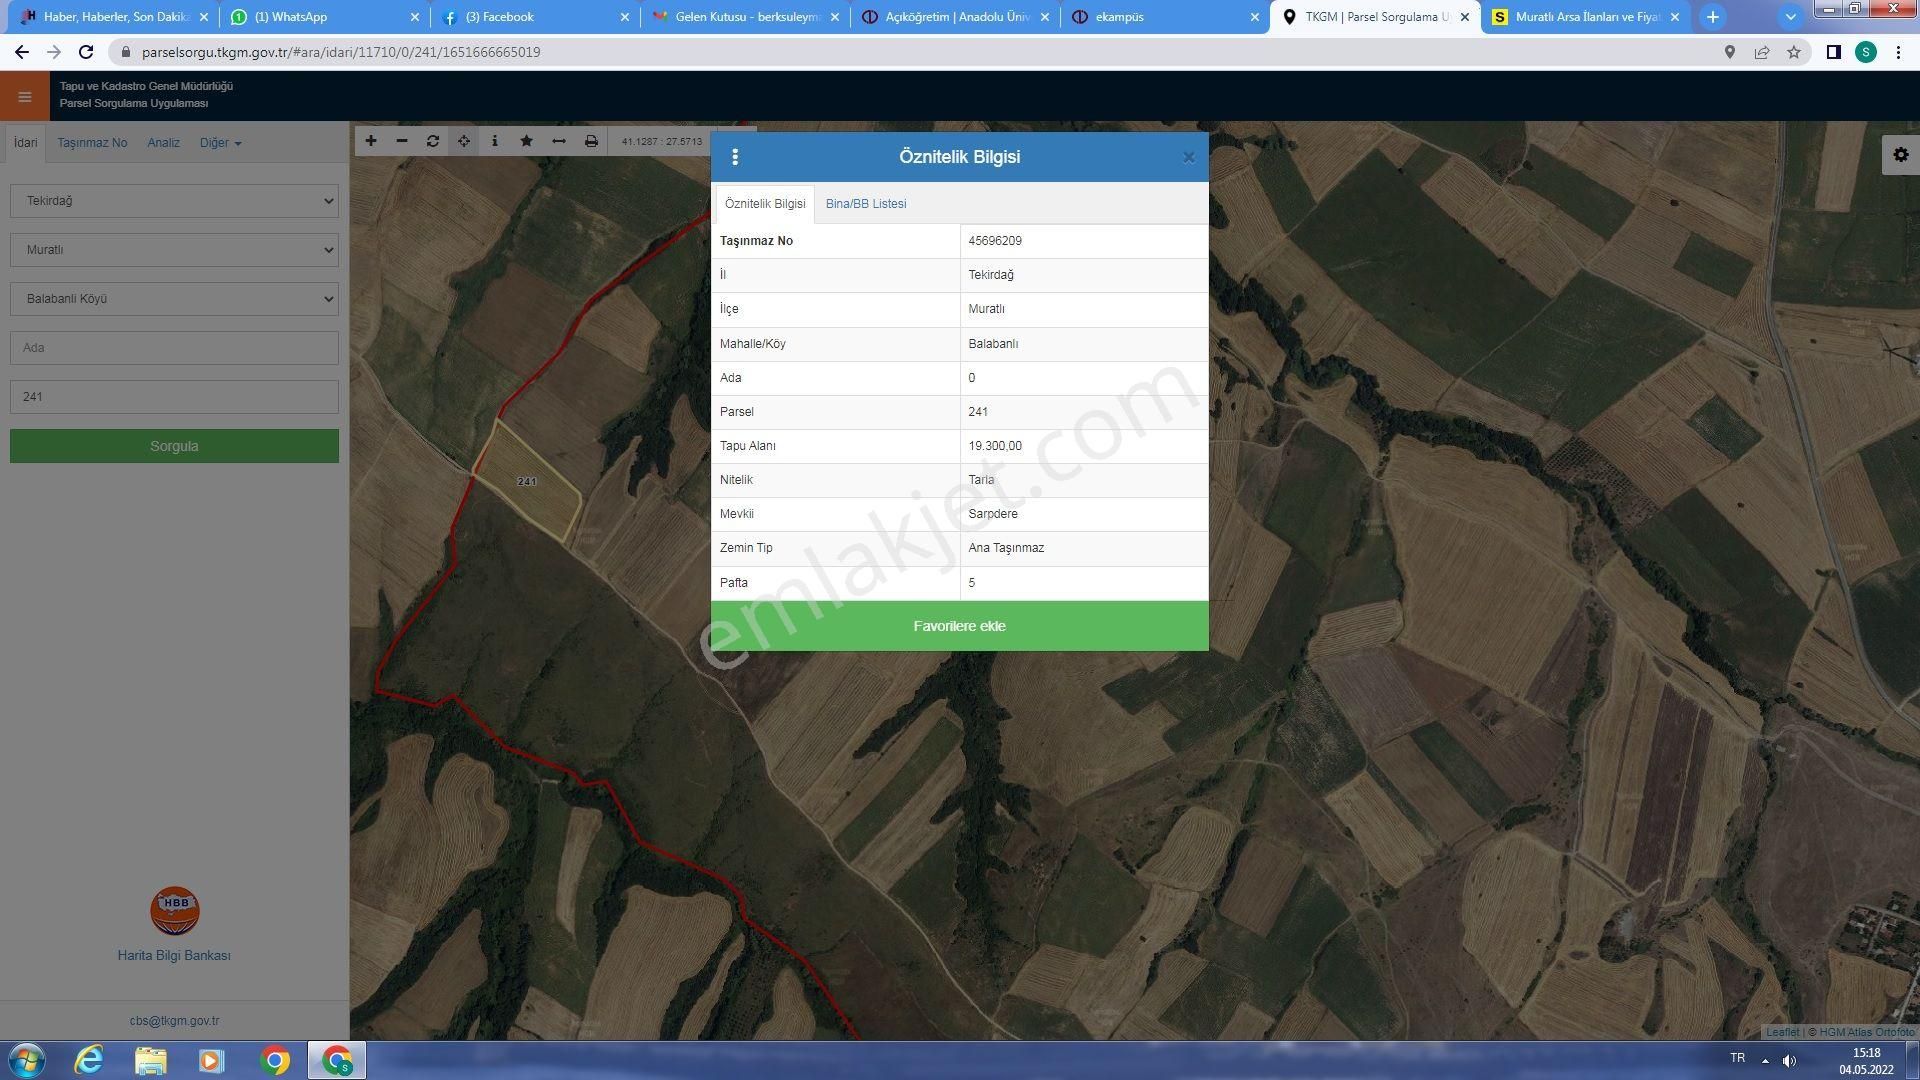Bookmark this page with the star icon
The image size is (1920, 1080).
point(1794,52)
